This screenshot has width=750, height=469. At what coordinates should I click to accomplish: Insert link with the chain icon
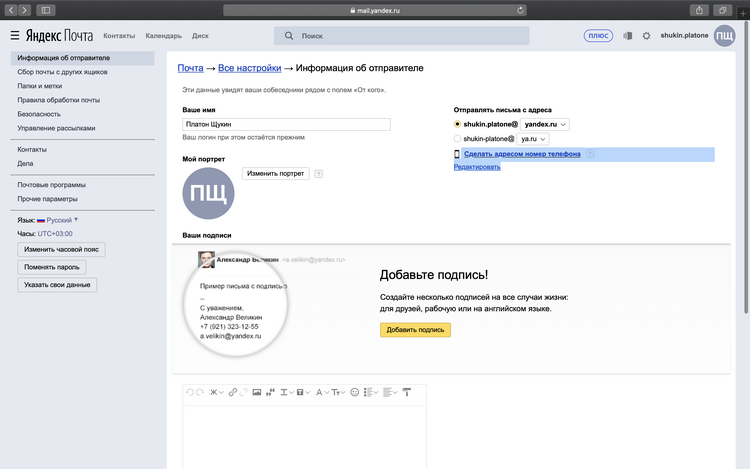[232, 393]
